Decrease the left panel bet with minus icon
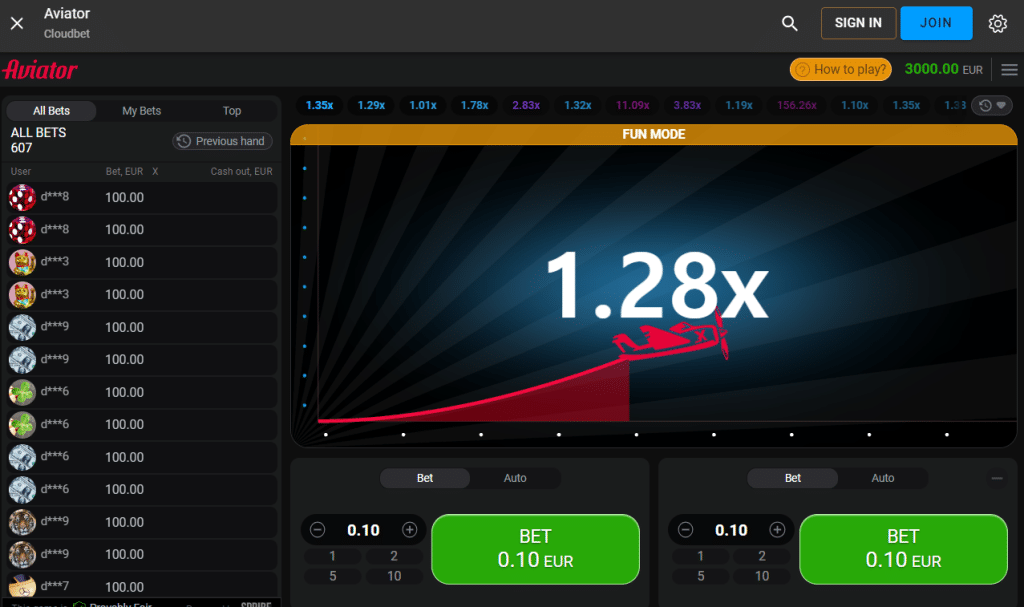This screenshot has width=1024, height=607. coord(317,530)
